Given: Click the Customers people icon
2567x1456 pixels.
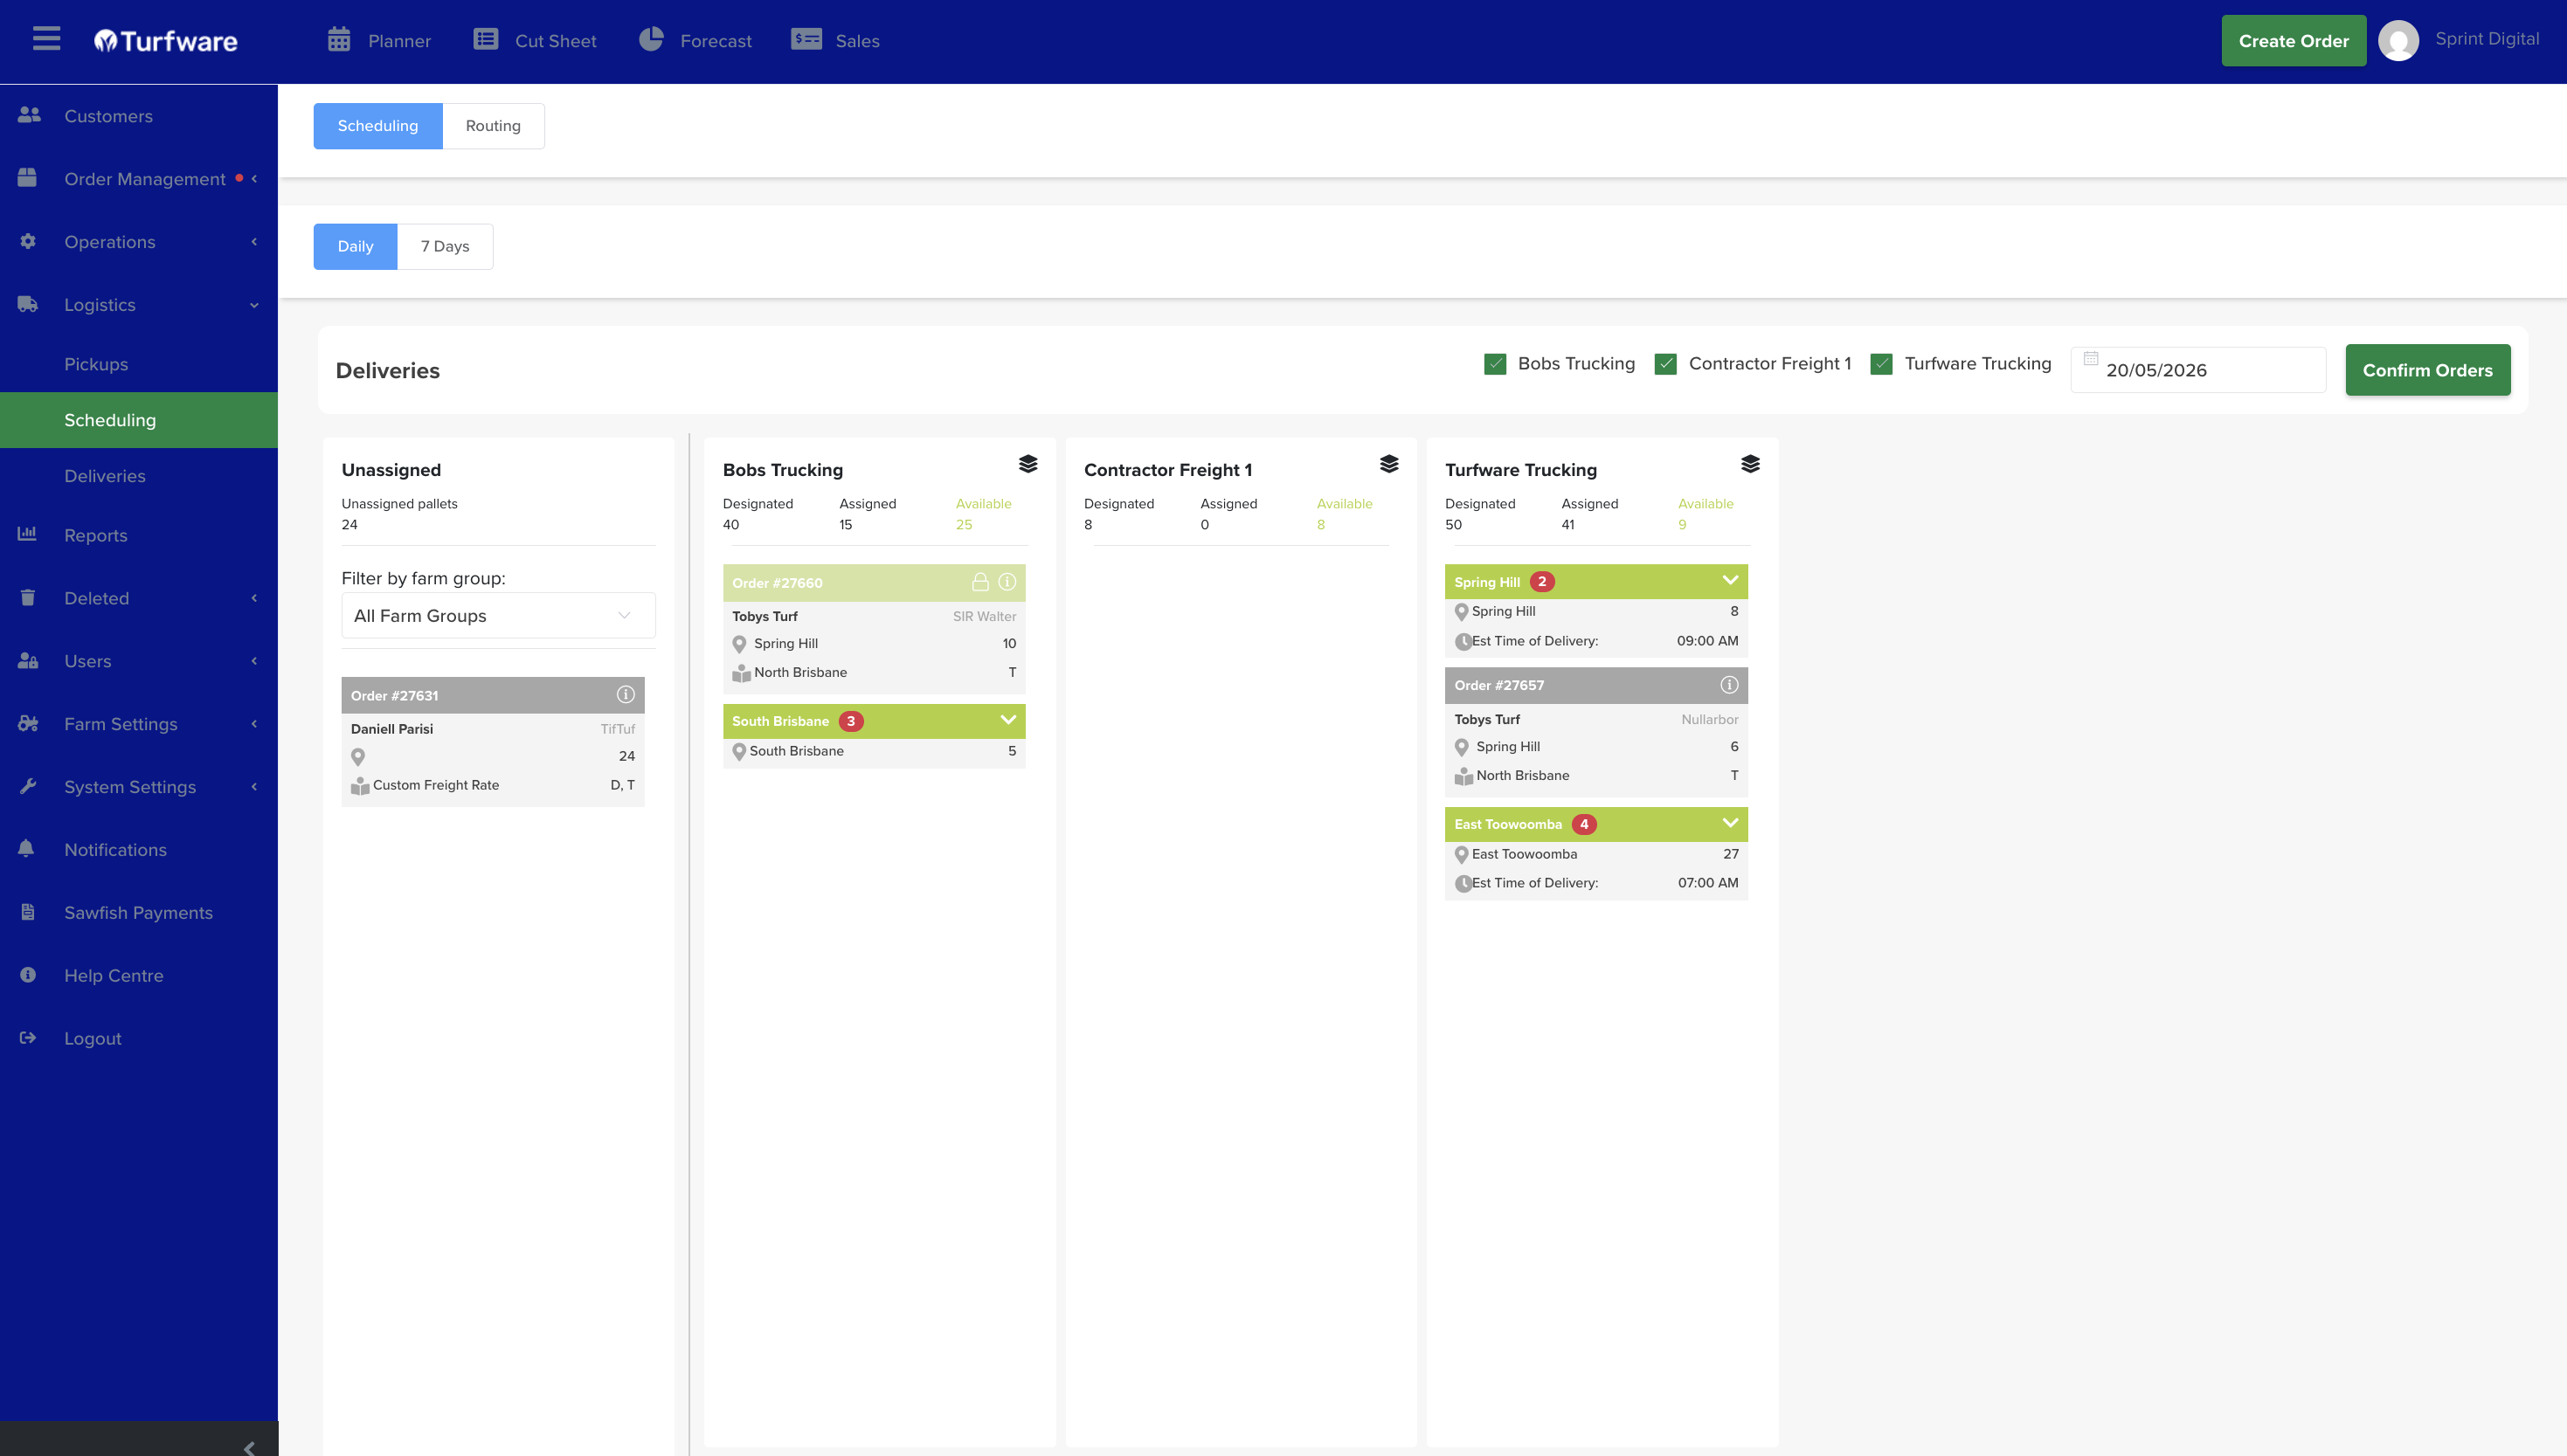Looking at the screenshot, I should pos(29,115).
